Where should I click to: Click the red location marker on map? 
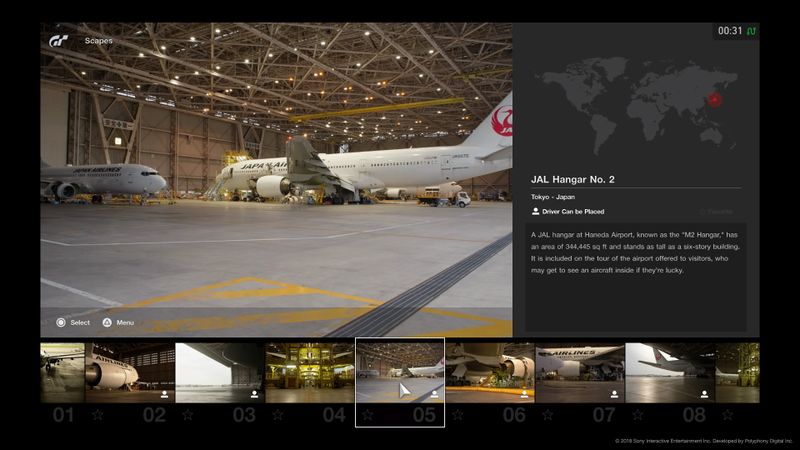714,98
